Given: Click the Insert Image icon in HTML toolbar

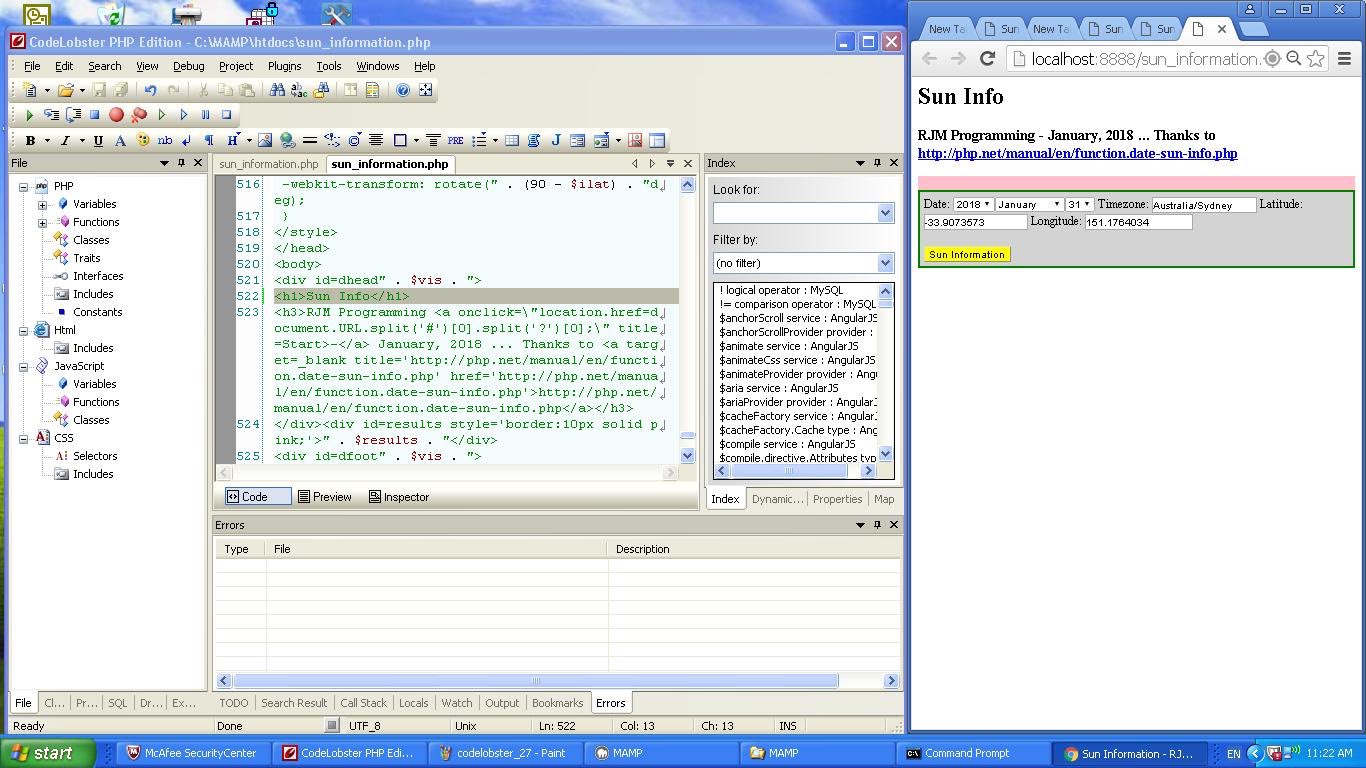Looking at the screenshot, I should click(x=265, y=140).
